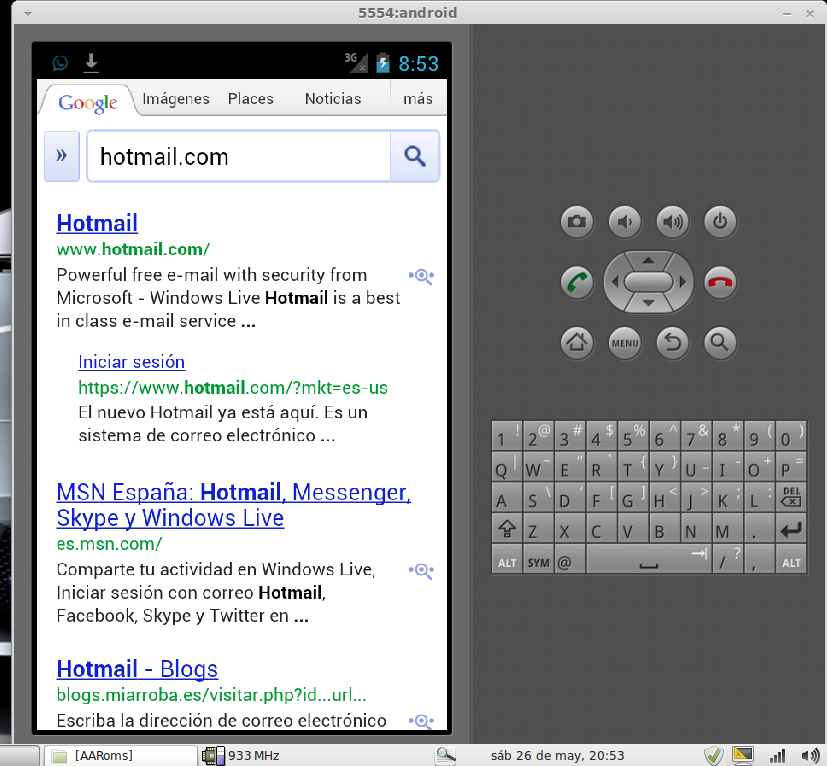
Task: Open the 'Iniciar sesión' sublink
Action: coord(131,362)
